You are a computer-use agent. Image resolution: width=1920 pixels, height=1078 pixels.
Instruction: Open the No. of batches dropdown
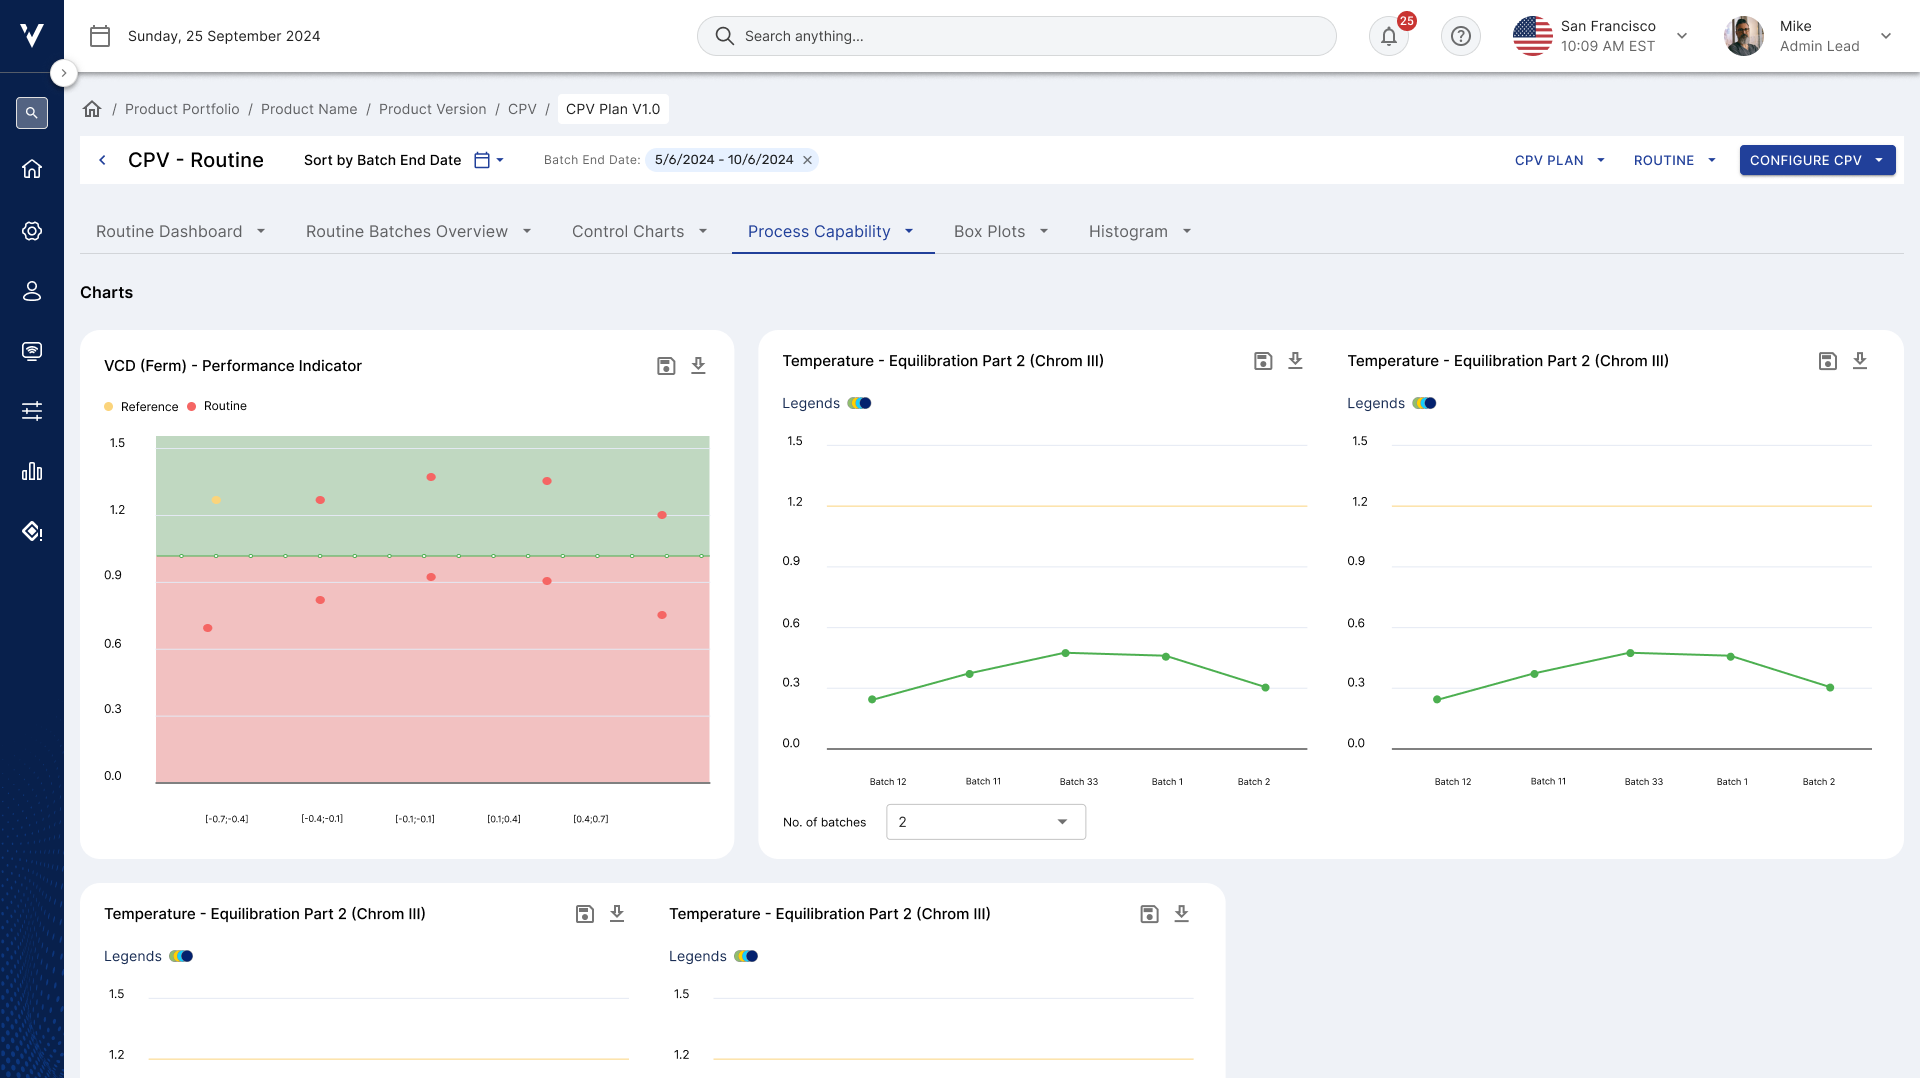pos(986,822)
